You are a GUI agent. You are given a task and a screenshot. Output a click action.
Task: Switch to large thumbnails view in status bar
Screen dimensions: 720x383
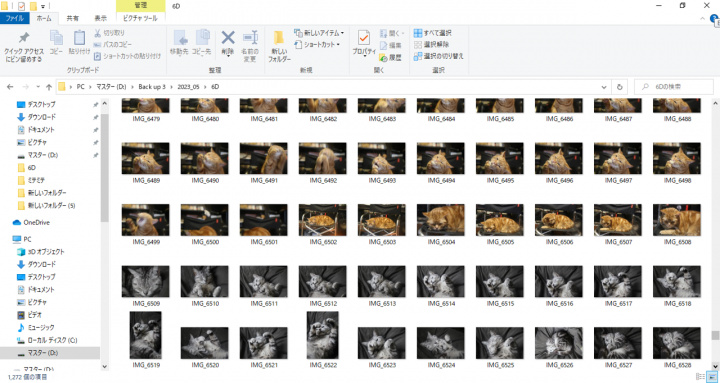coord(712,377)
